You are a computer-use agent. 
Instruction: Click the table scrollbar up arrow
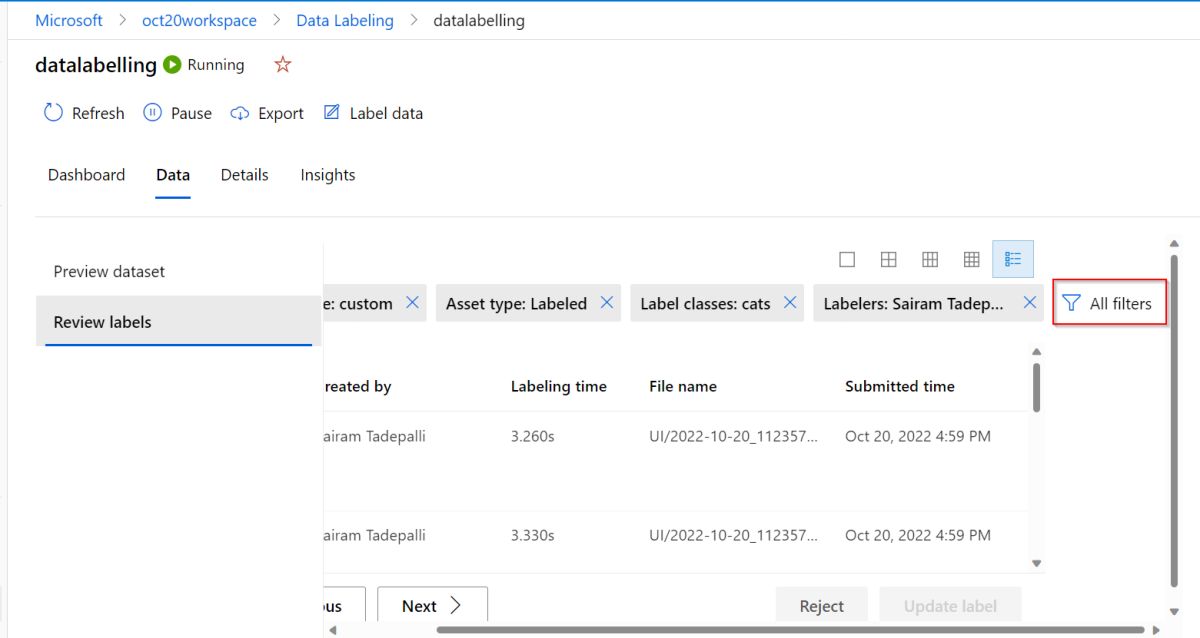(x=1036, y=351)
